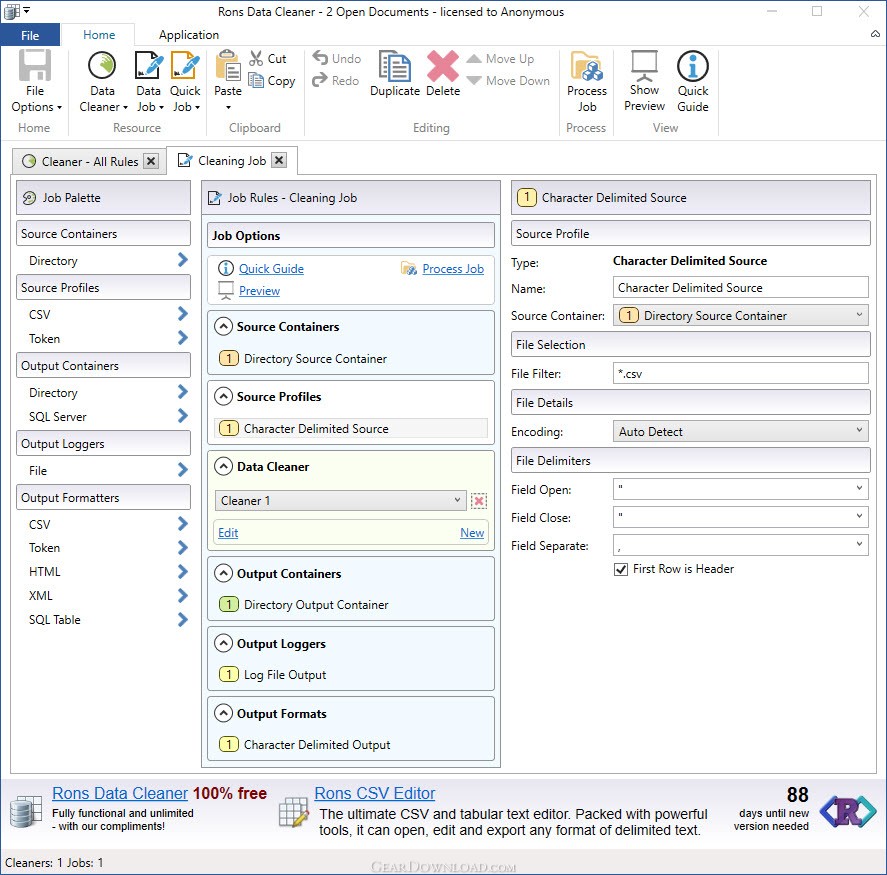Undo the last action
Image resolution: width=887 pixels, height=875 pixels.
pyautogui.click(x=337, y=58)
